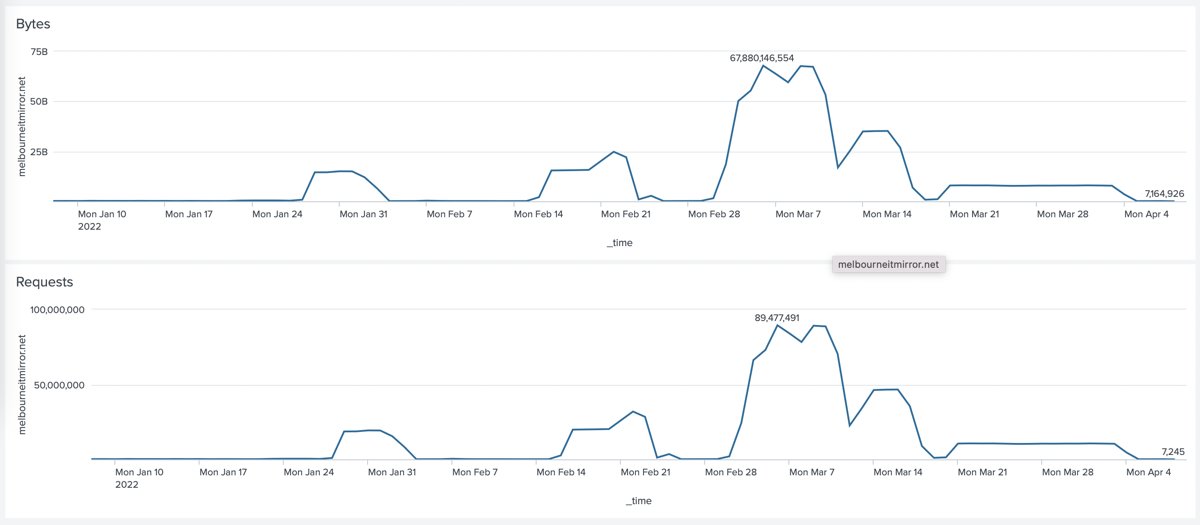Select Mon Feb 21 tick in Bytes chart

[625, 213]
